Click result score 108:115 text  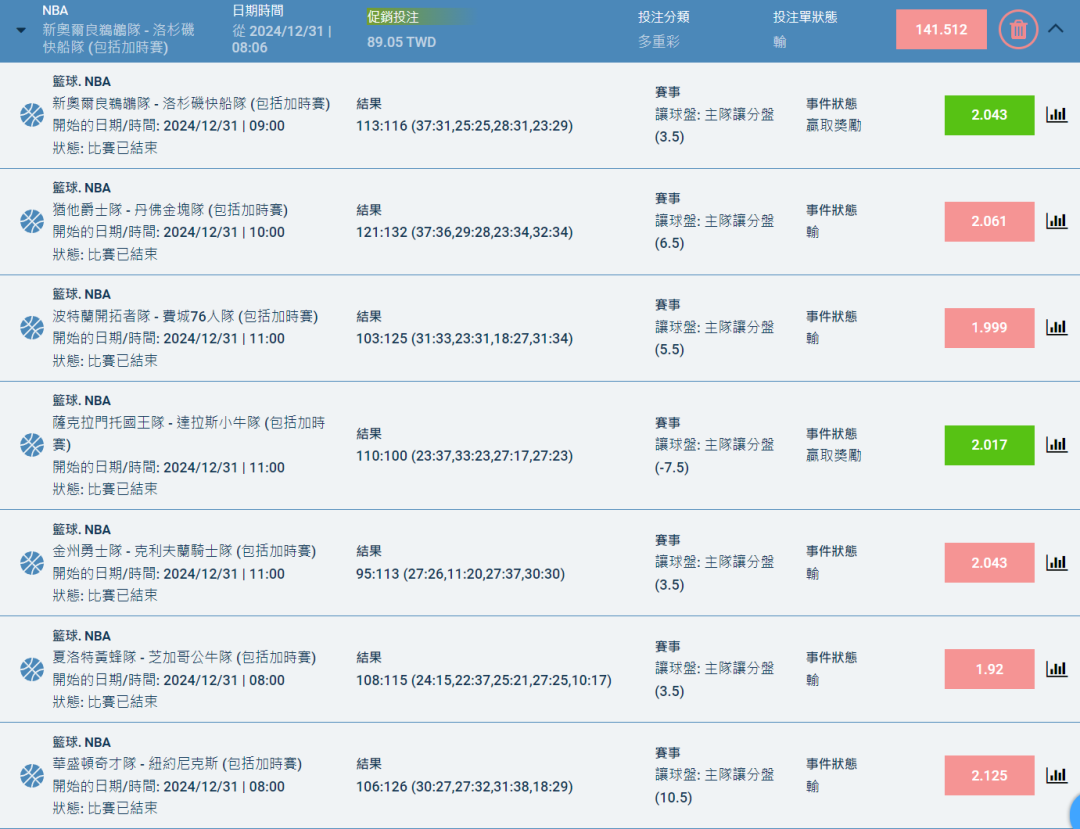[484, 680]
